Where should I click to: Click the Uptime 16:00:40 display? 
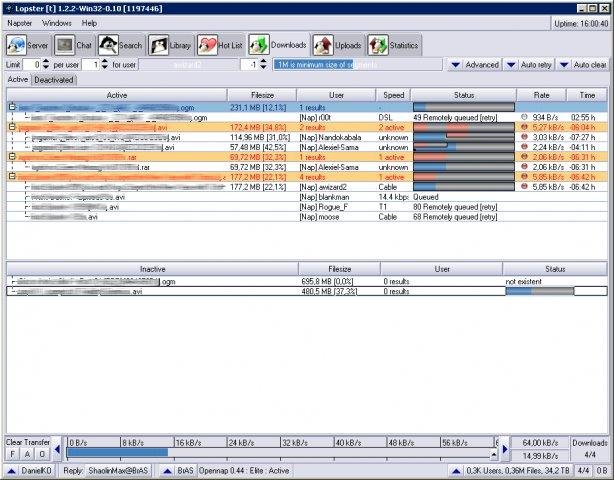[581, 23]
